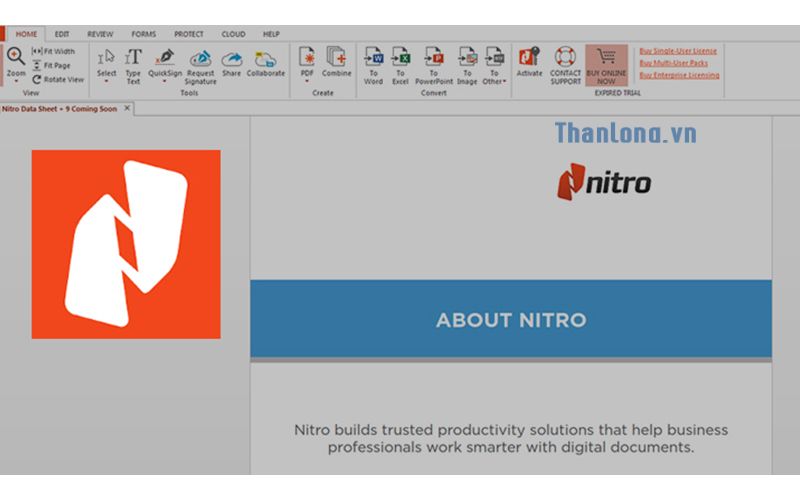Expand the QuickSign dropdown

coord(164,81)
